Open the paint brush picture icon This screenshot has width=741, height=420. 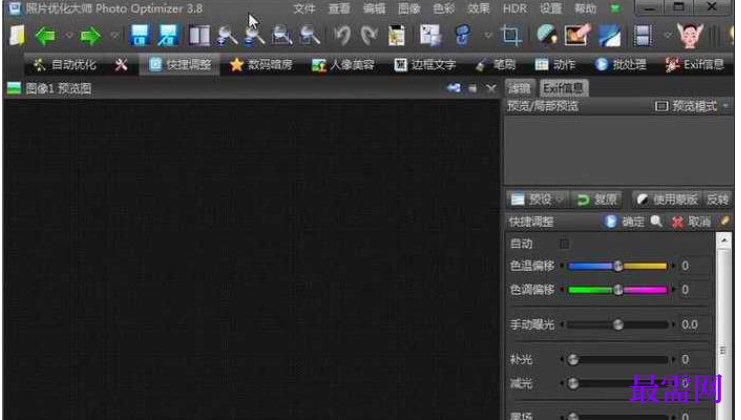point(577,35)
